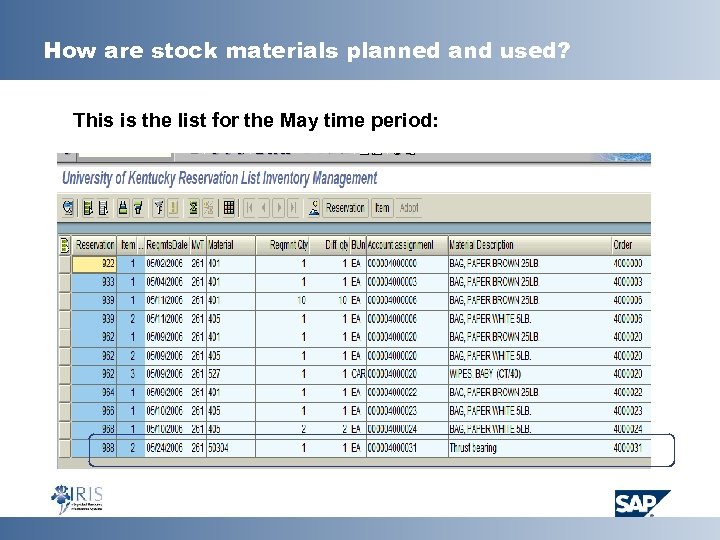The height and width of the screenshot is (540, 720).
Task: Click date 05/02/2006 in first row
Action: click(x=164, y=264)
